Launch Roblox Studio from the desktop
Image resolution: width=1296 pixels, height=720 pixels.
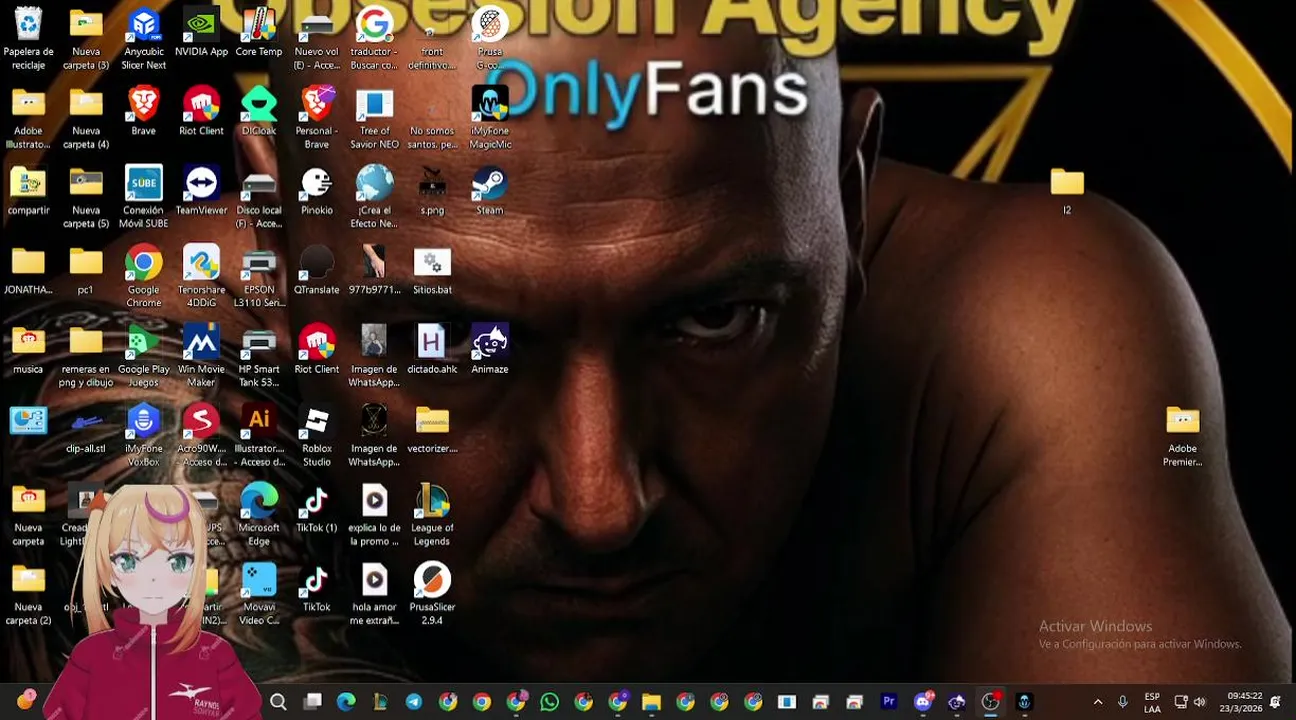(317, 436)
